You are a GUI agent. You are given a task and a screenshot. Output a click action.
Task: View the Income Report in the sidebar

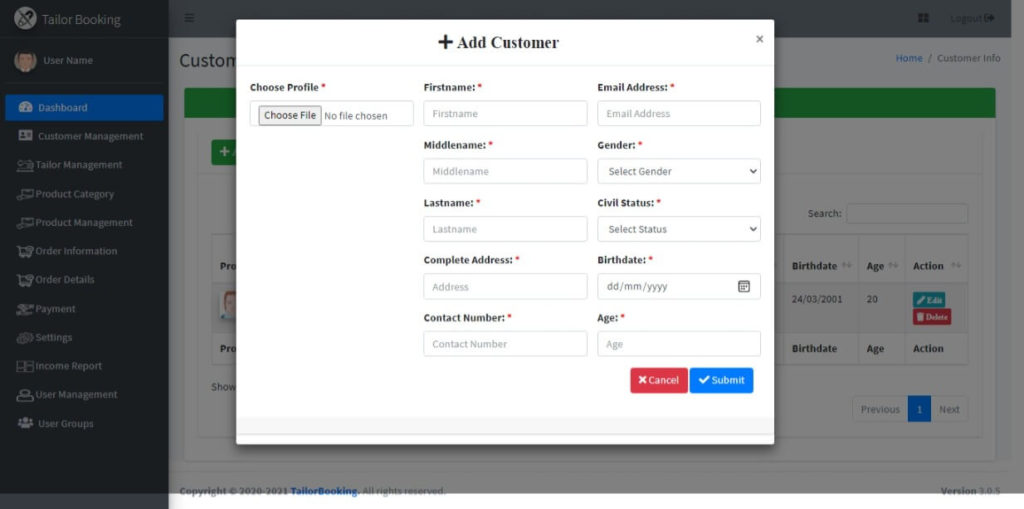point(84,367)
